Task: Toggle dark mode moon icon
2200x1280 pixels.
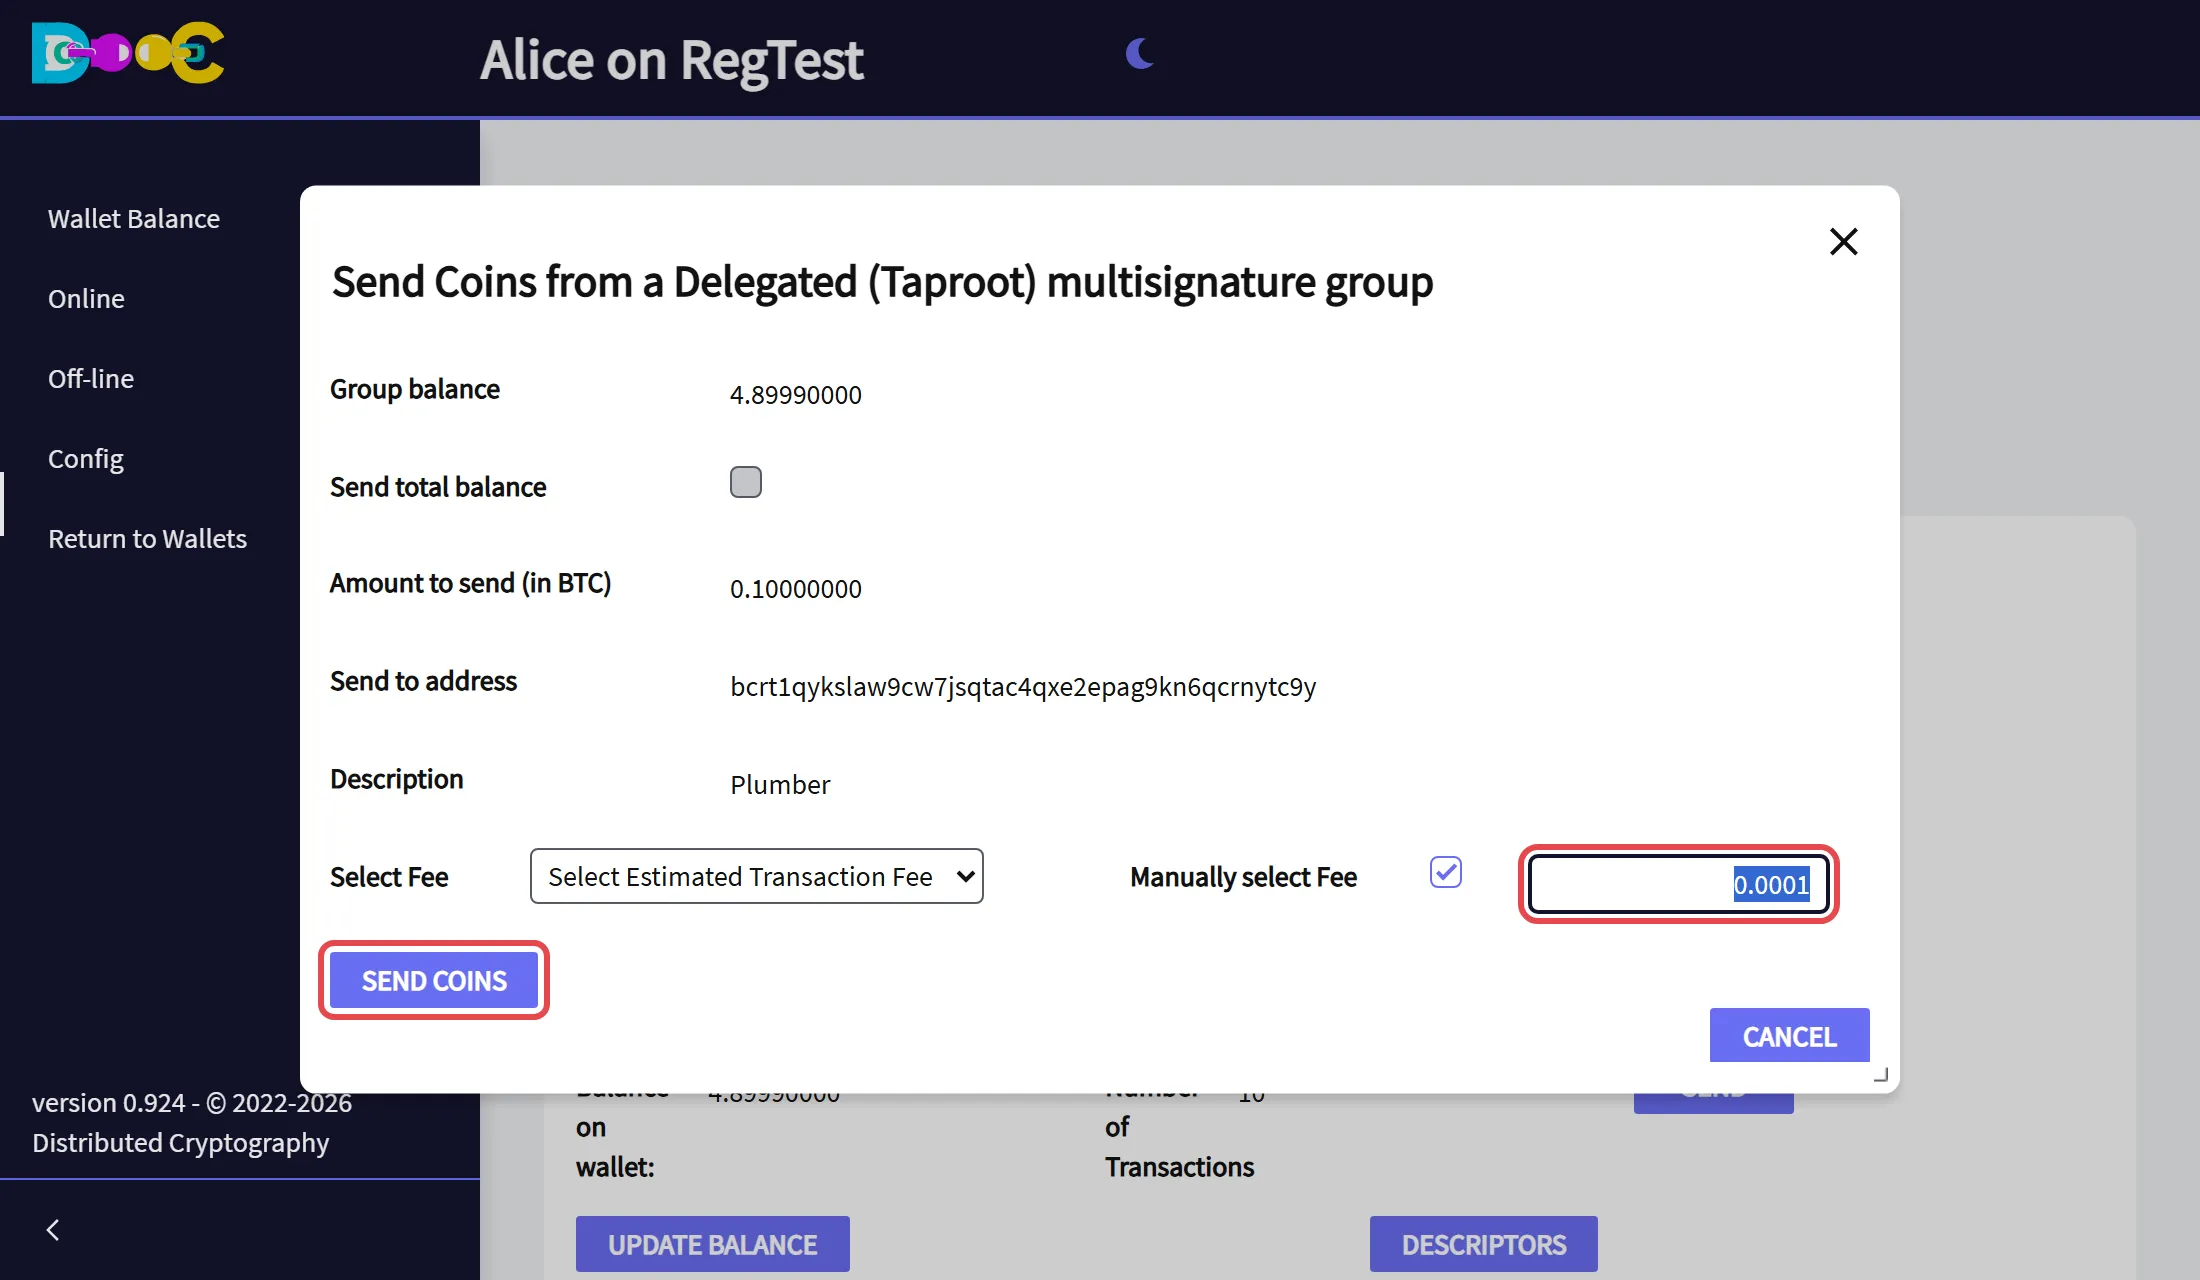Action: pyautogui.click(x=1139, y=53)
